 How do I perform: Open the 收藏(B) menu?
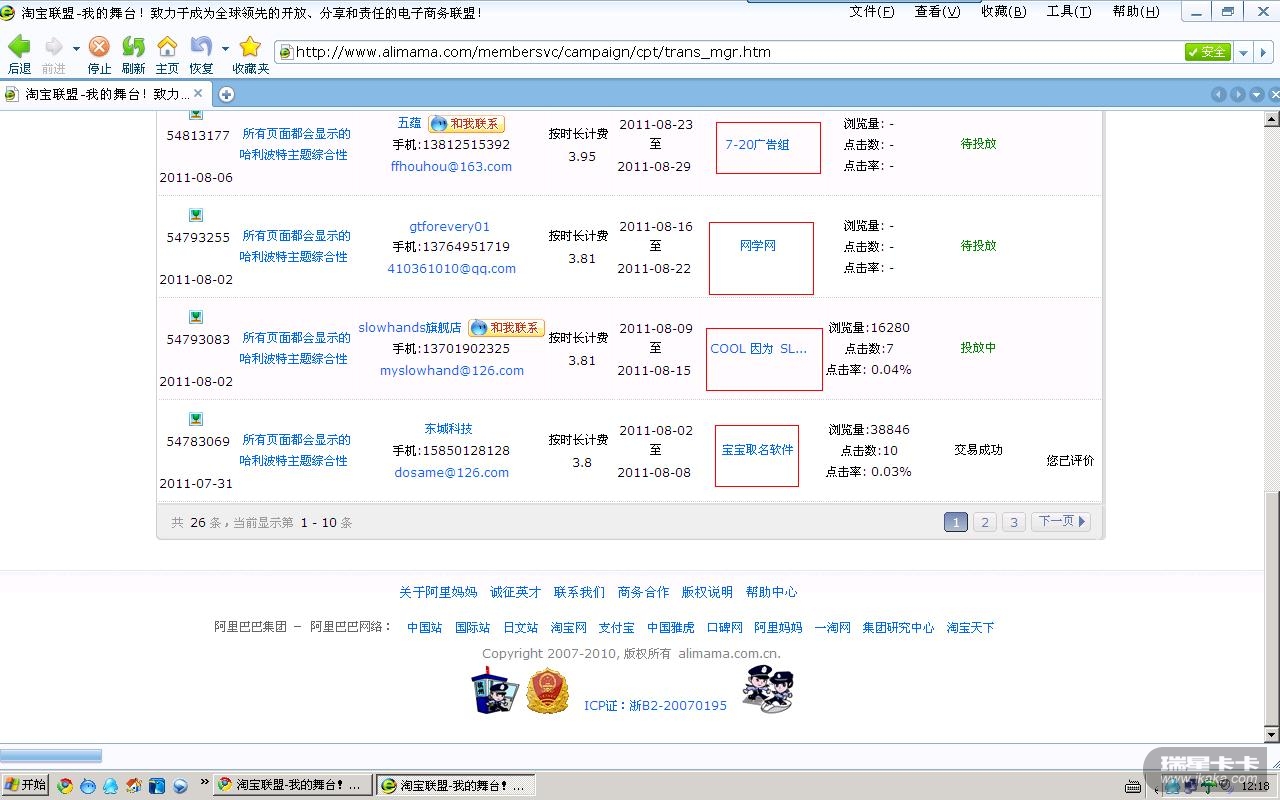coord(1003,12)
